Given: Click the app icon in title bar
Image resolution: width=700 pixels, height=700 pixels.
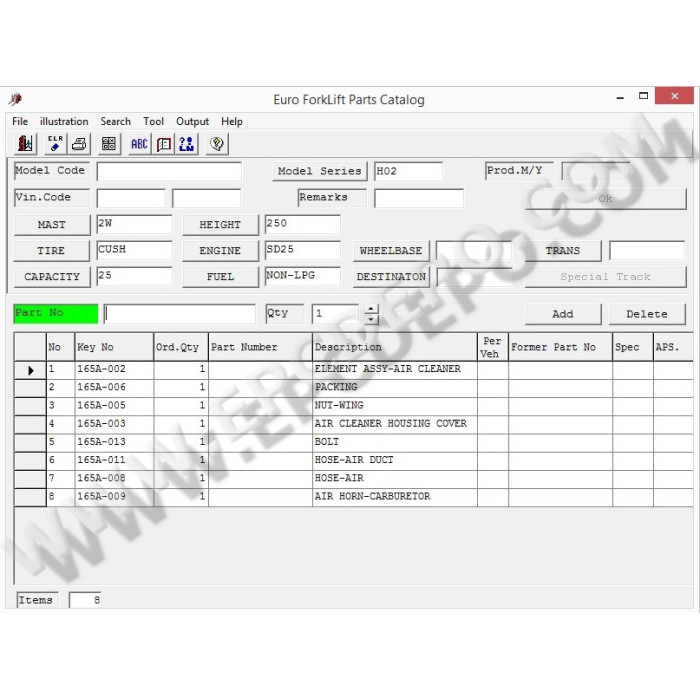Looking at the screenshot, I should (16, 99).
